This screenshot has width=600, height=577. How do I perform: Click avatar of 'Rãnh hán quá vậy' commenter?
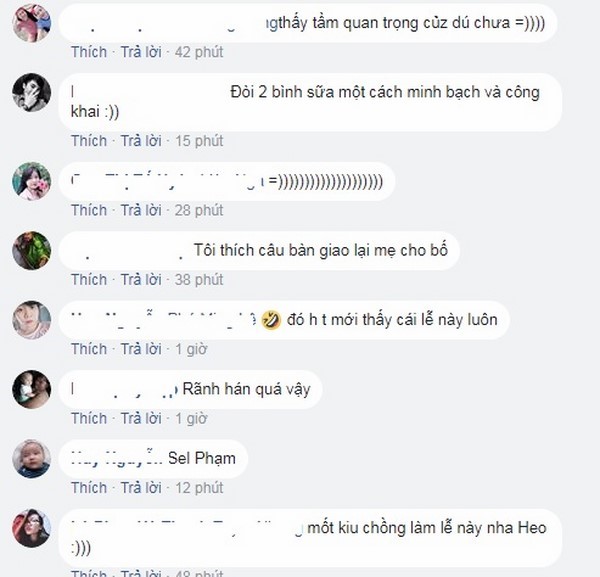[31, 389]
